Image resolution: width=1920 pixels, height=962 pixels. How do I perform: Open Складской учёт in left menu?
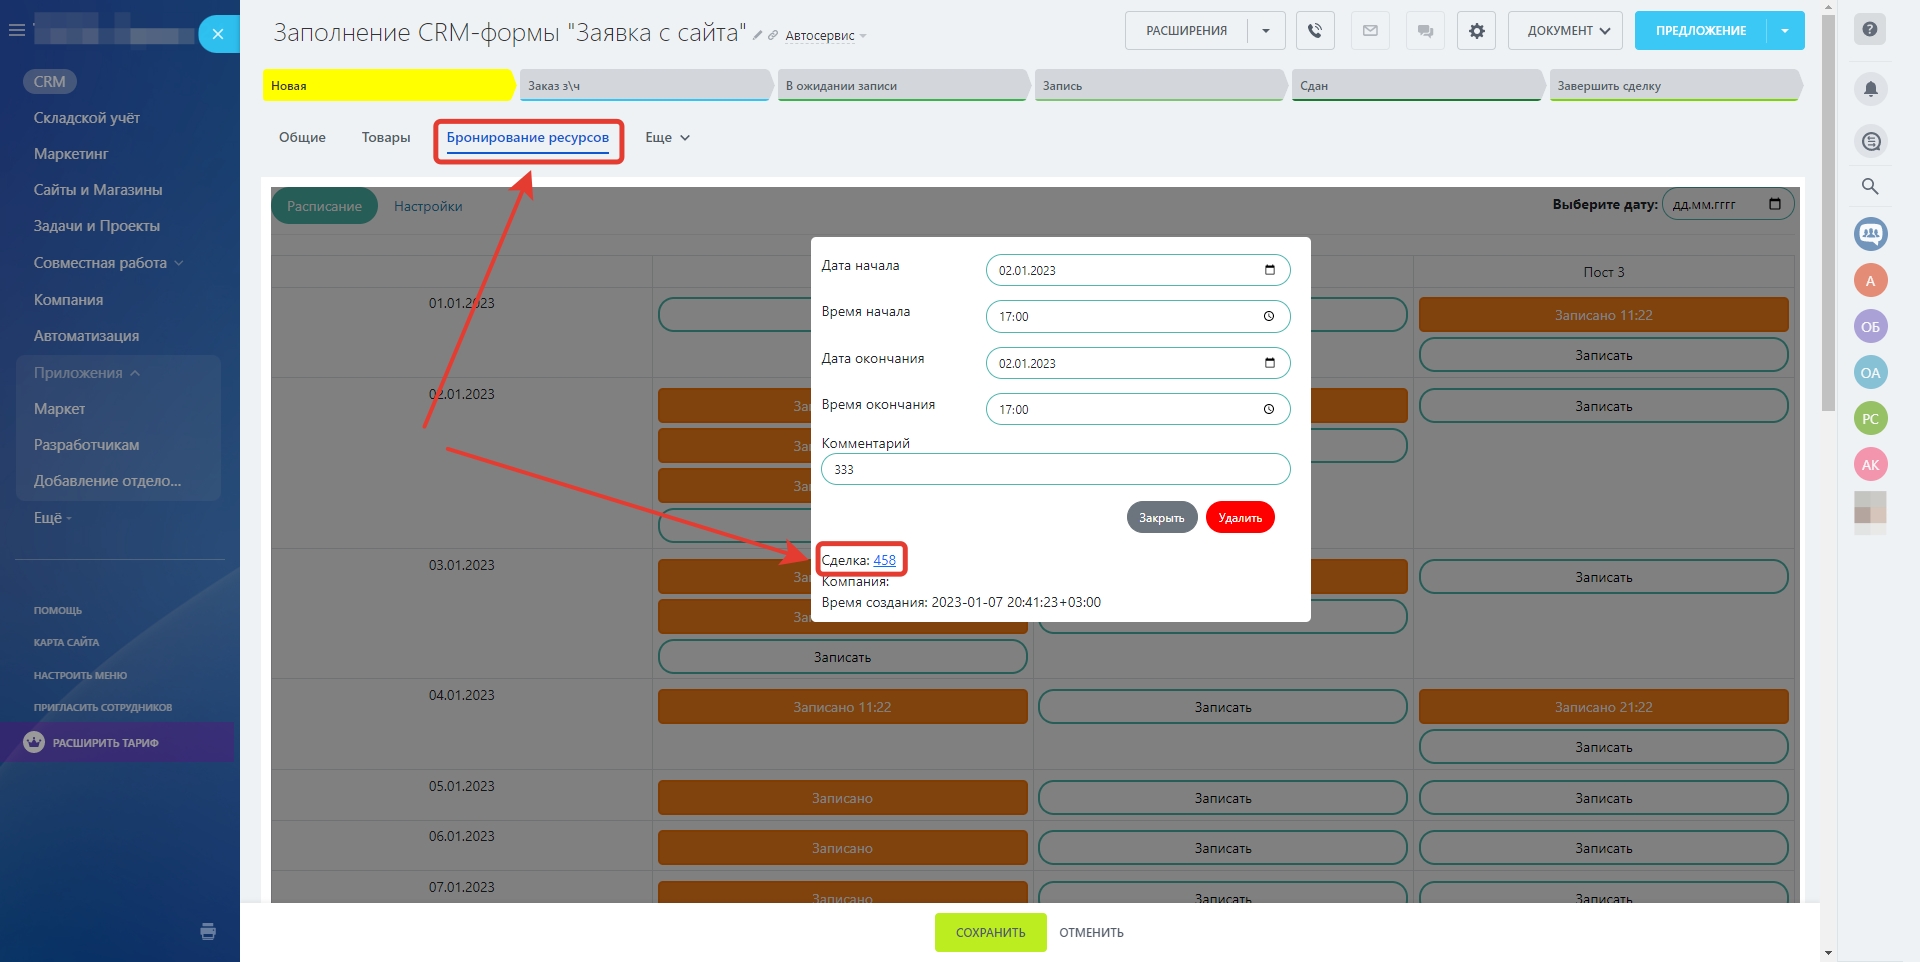coord(87,118)
